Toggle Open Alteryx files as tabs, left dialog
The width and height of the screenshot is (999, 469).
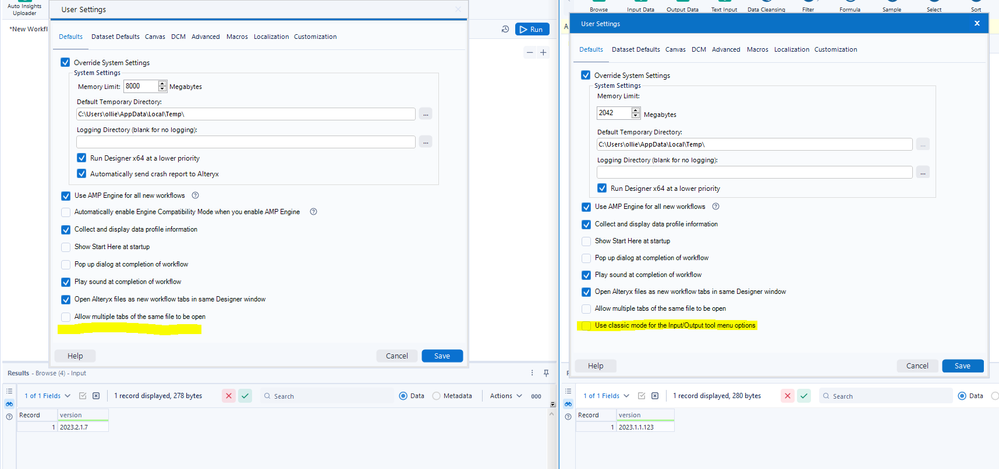[66, 299]
